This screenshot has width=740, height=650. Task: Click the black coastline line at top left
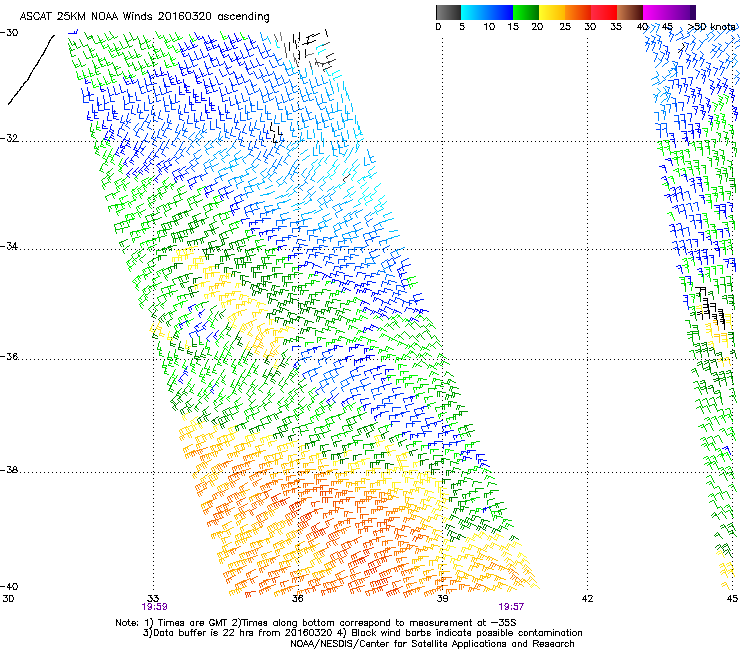(x=31, y=69)
